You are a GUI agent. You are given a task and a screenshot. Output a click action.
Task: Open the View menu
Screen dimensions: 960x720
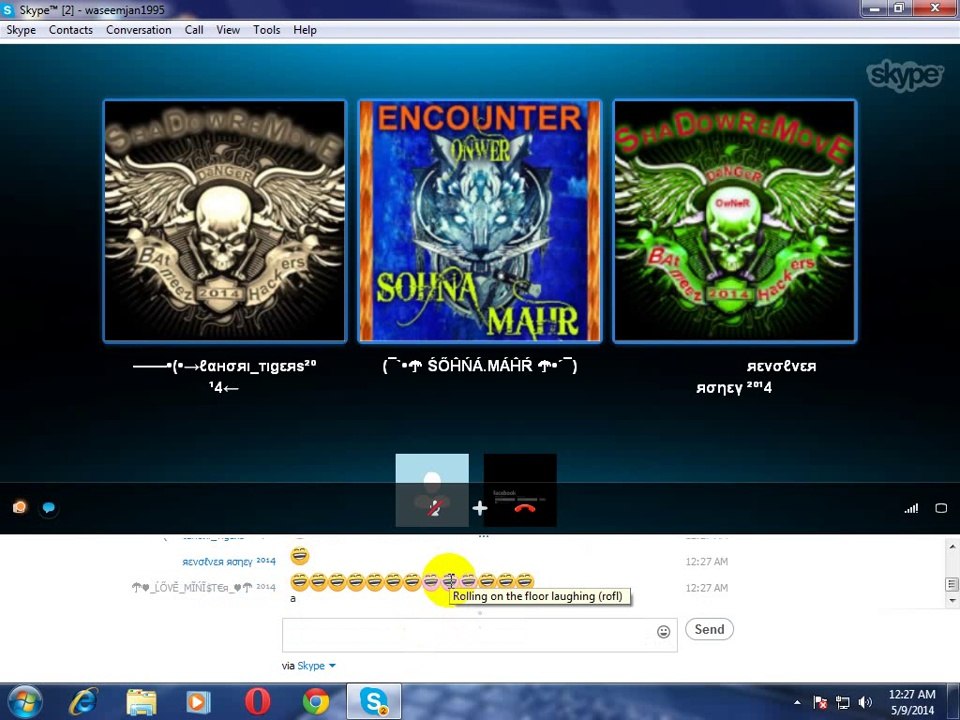coord(228,29)
